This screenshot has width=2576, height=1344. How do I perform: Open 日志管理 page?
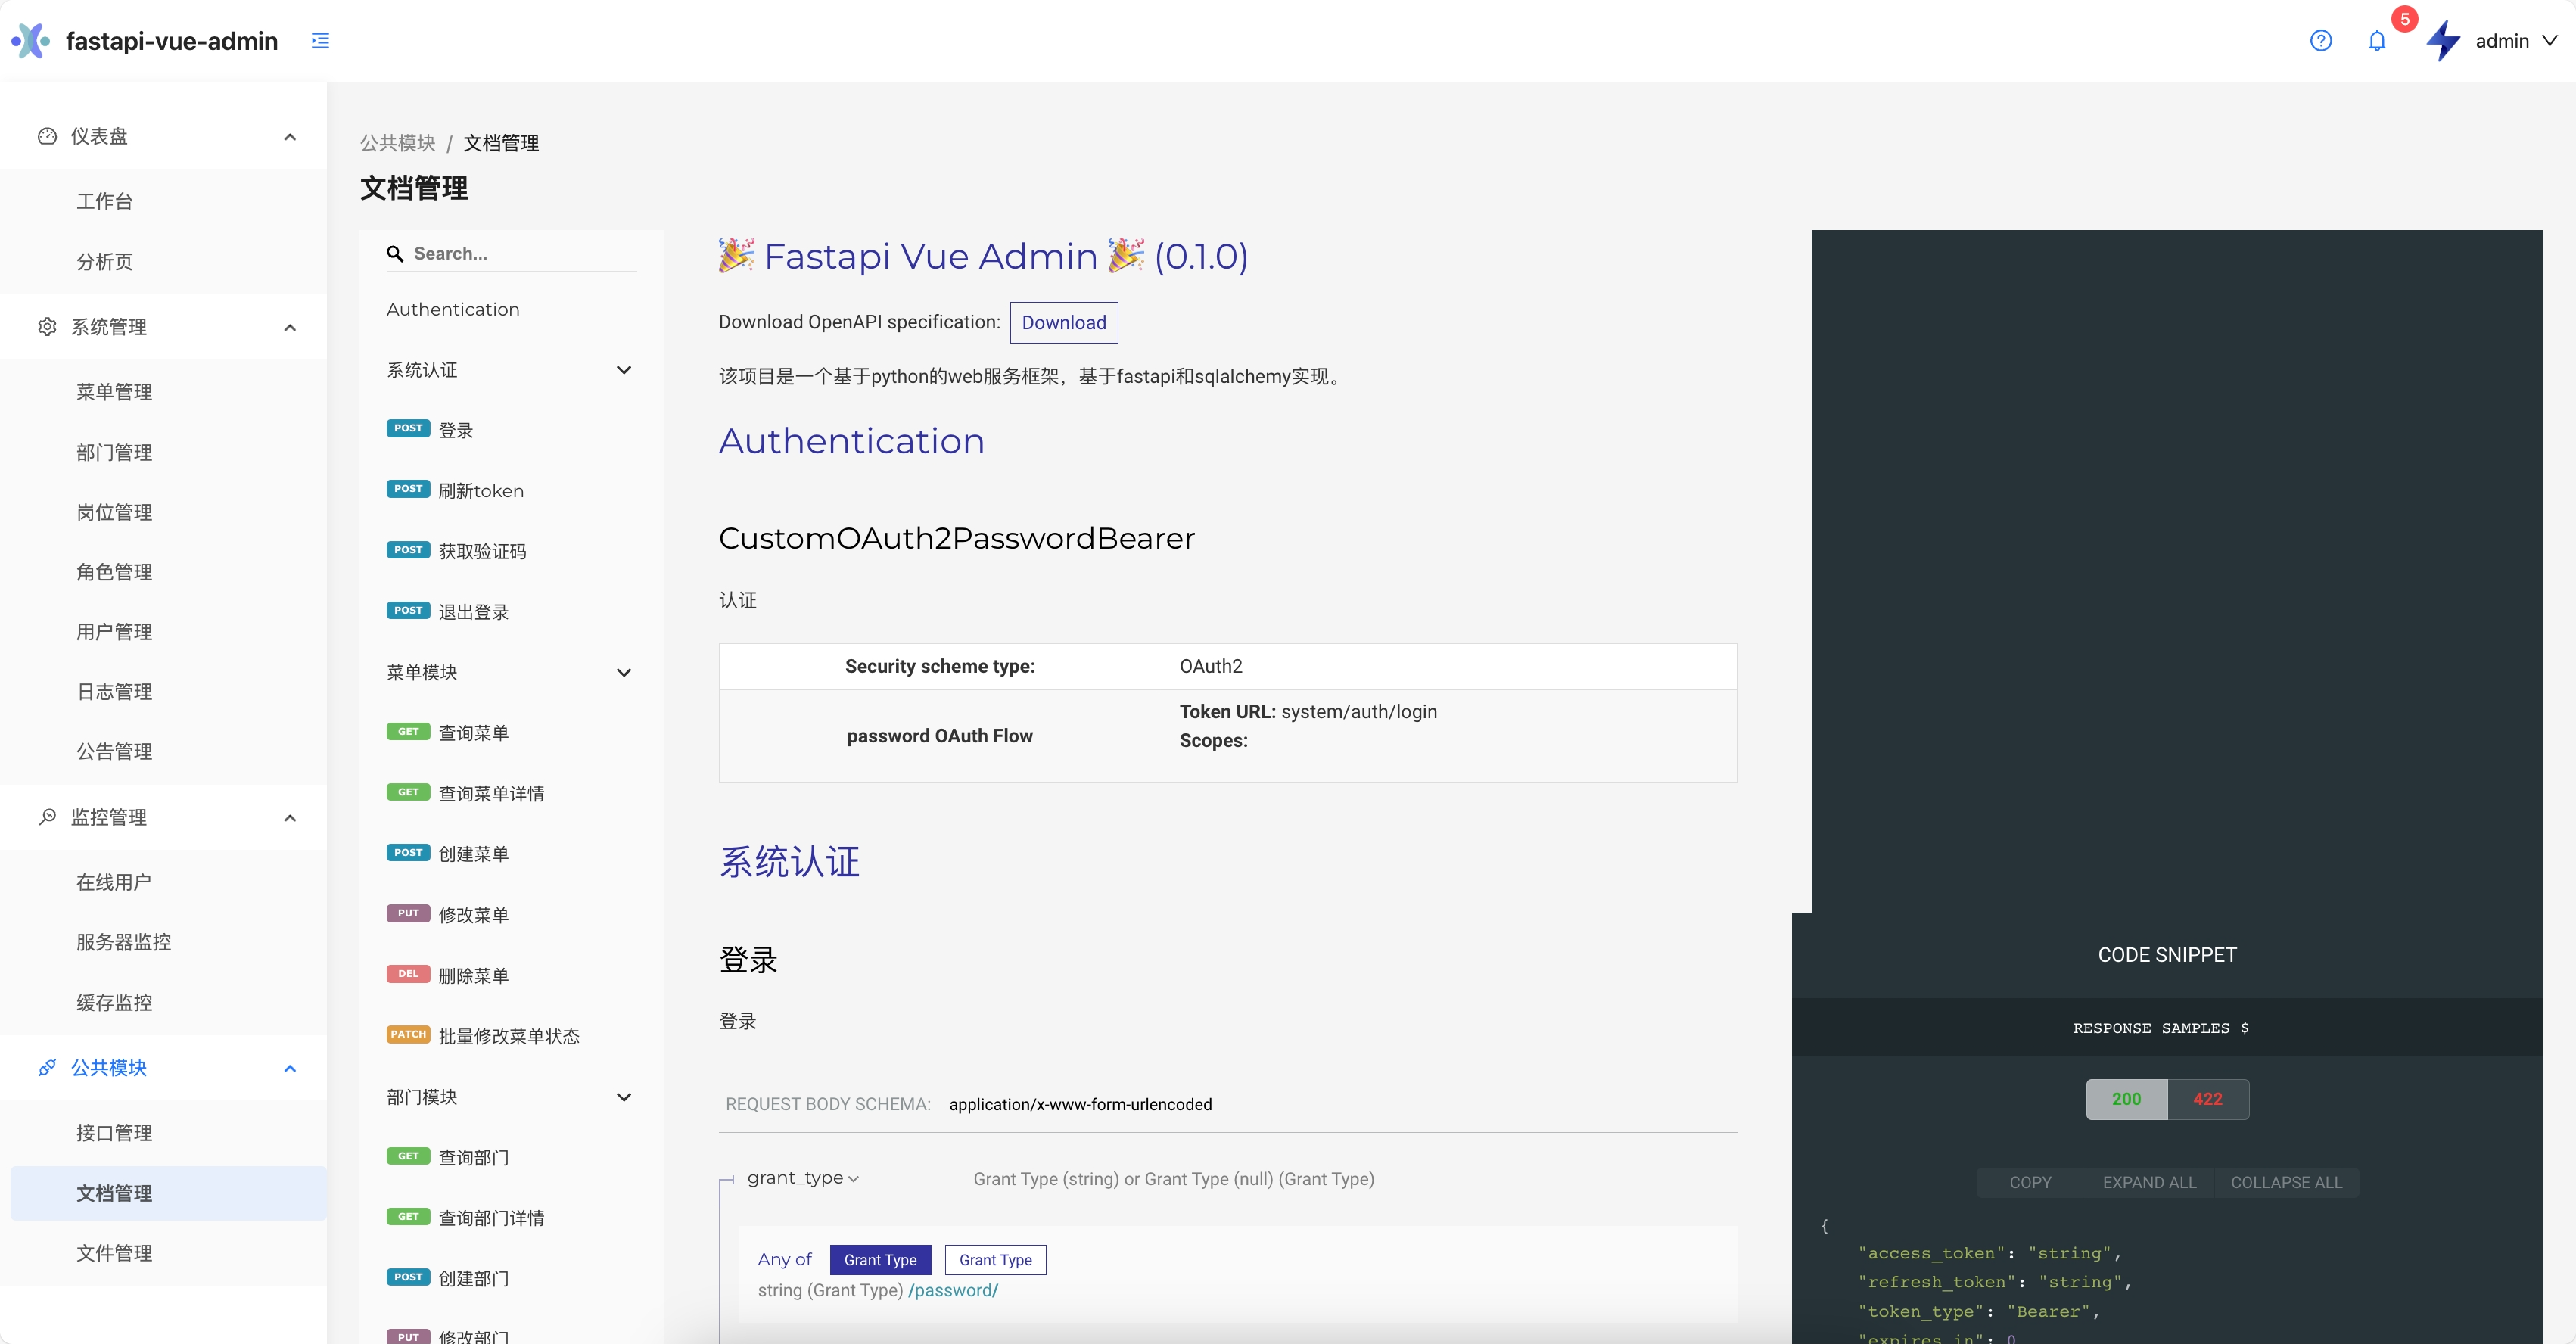pos(114,692)
